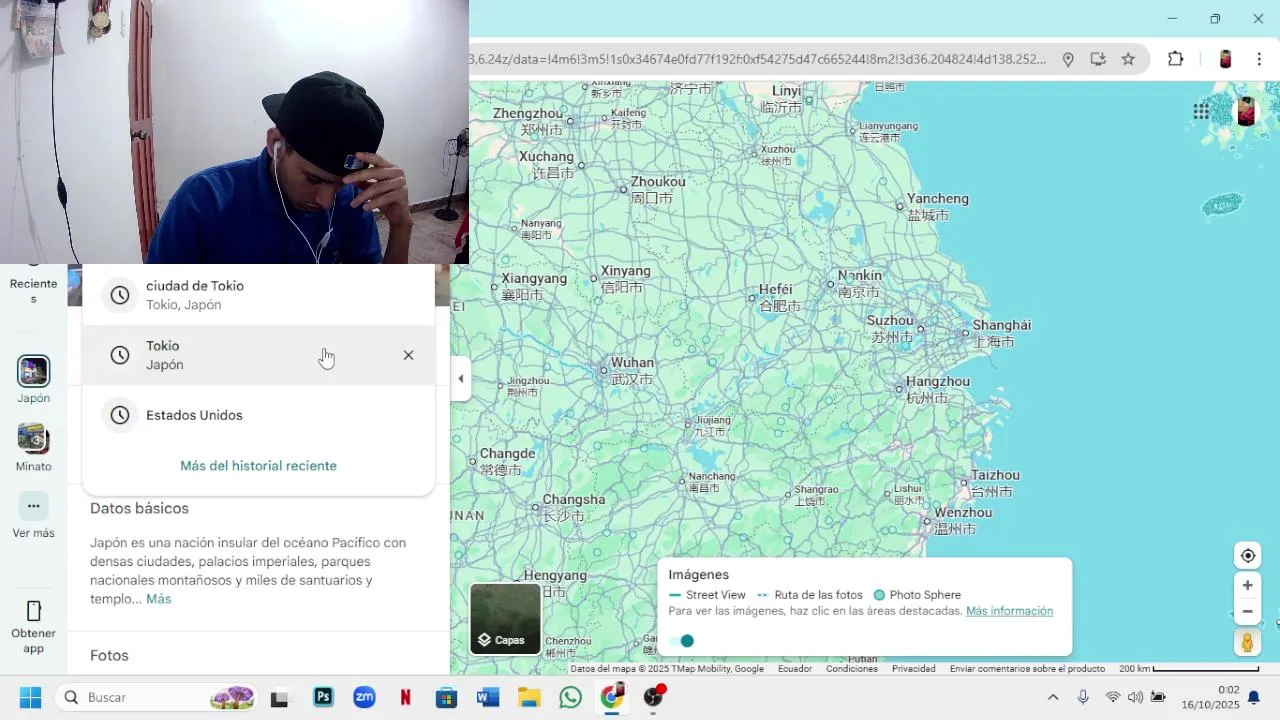Open Chrome extensions puzzle icon
The image size is (1280, 720).
pyautogui.click(x=1176, y=59)
